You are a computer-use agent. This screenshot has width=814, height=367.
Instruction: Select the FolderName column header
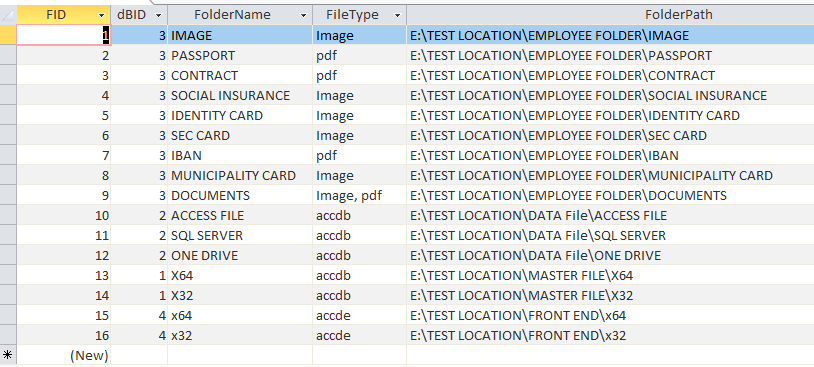coord(240,15)
